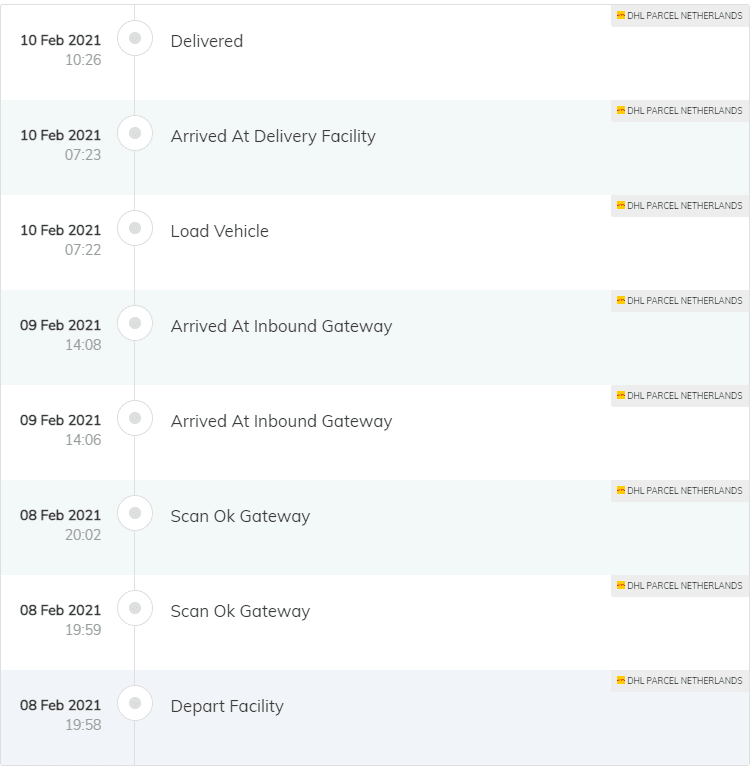Click the DHL logo beside Arrived At Delivery Facility
755x776 pixels.
(x=621, y=111)
